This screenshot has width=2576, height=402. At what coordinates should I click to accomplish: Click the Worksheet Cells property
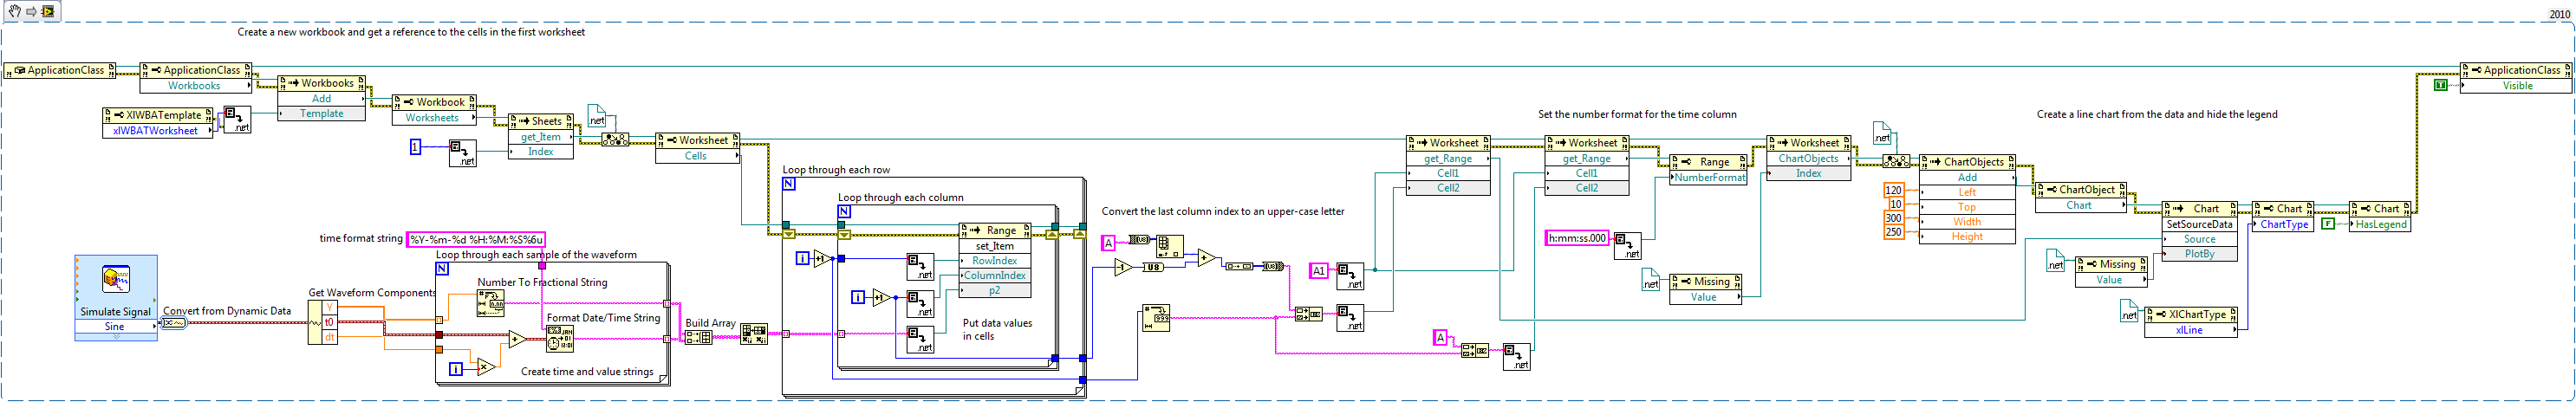coord(695,156)
